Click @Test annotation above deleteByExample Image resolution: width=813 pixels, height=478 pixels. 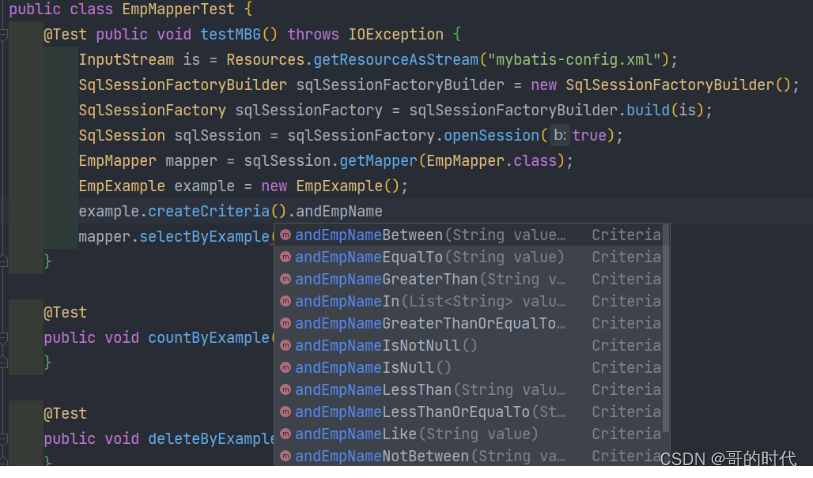(x=65, y=414)
